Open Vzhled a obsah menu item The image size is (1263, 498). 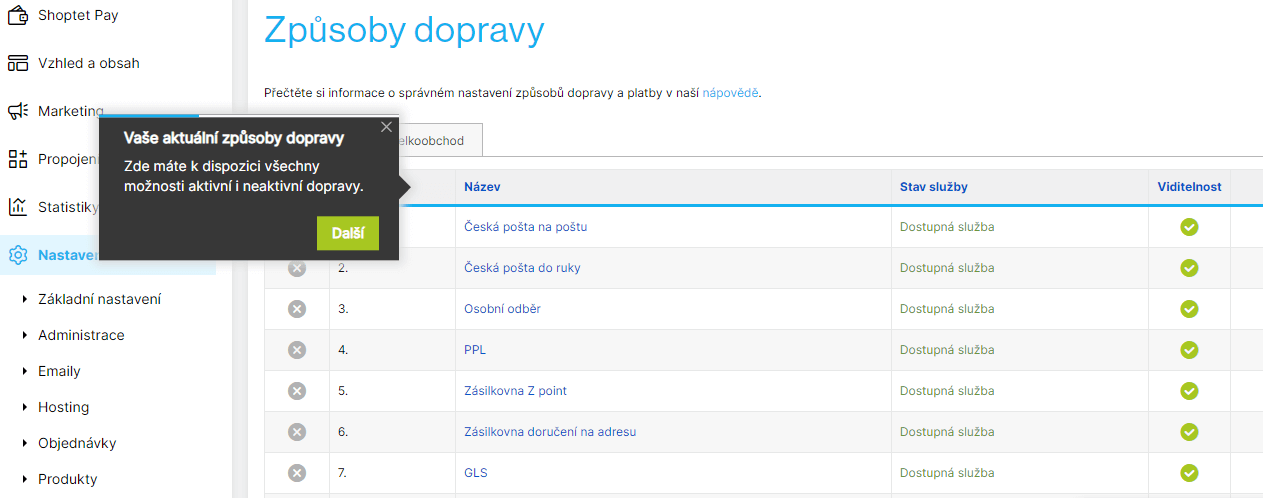[89, 63]
